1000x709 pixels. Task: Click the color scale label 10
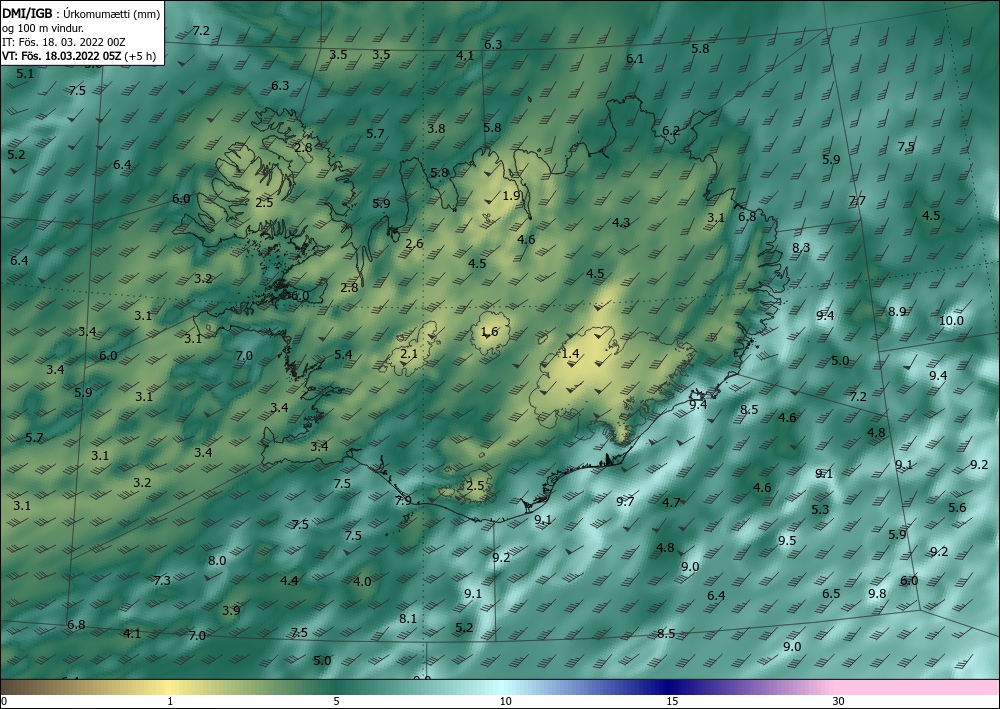point(505,701)
